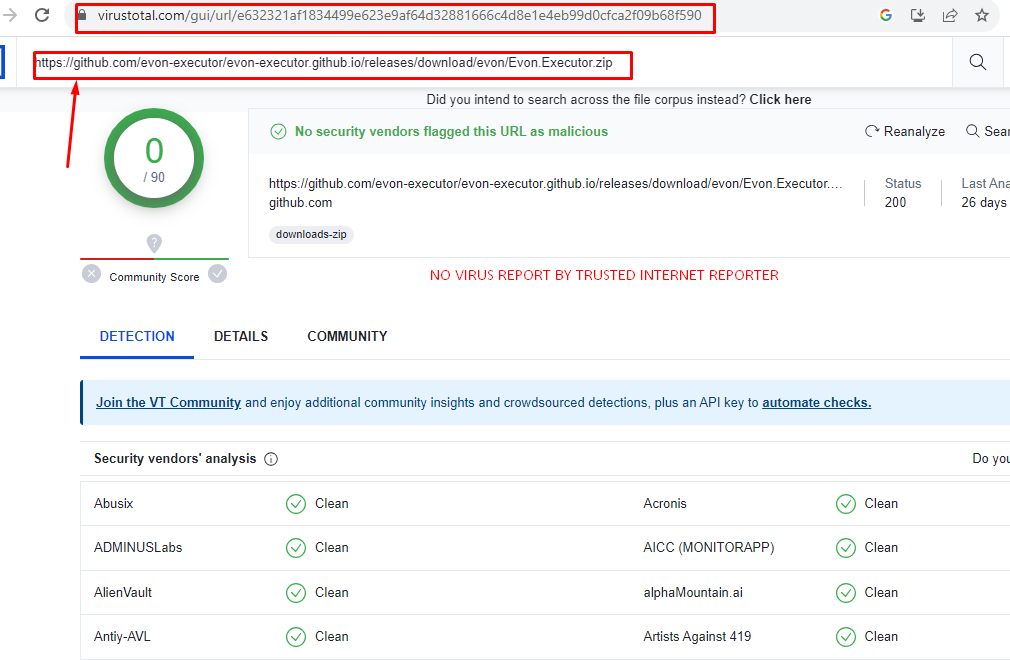This screenshot has height=660, width=1010.
Task: Click the install/download page icon in address bar
Action: 918,15
